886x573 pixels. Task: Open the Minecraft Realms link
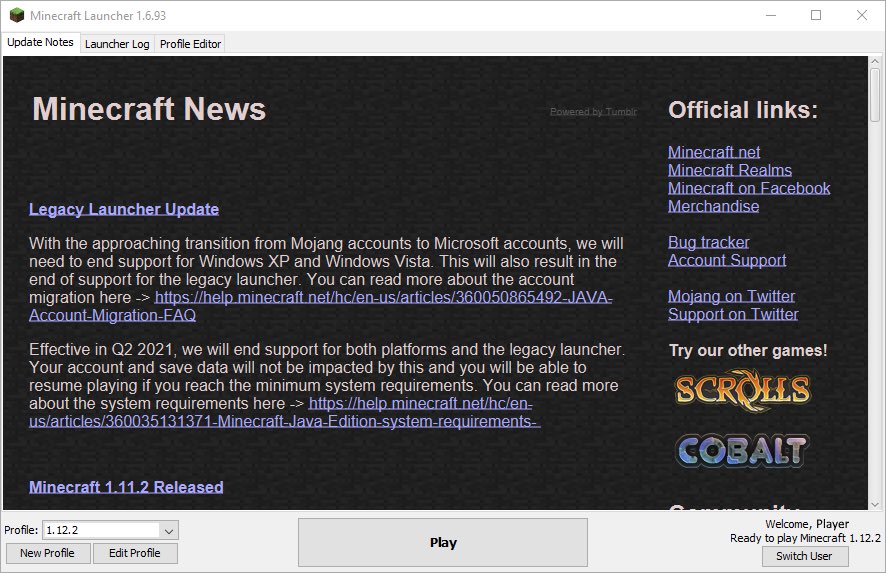coord(729,170)
